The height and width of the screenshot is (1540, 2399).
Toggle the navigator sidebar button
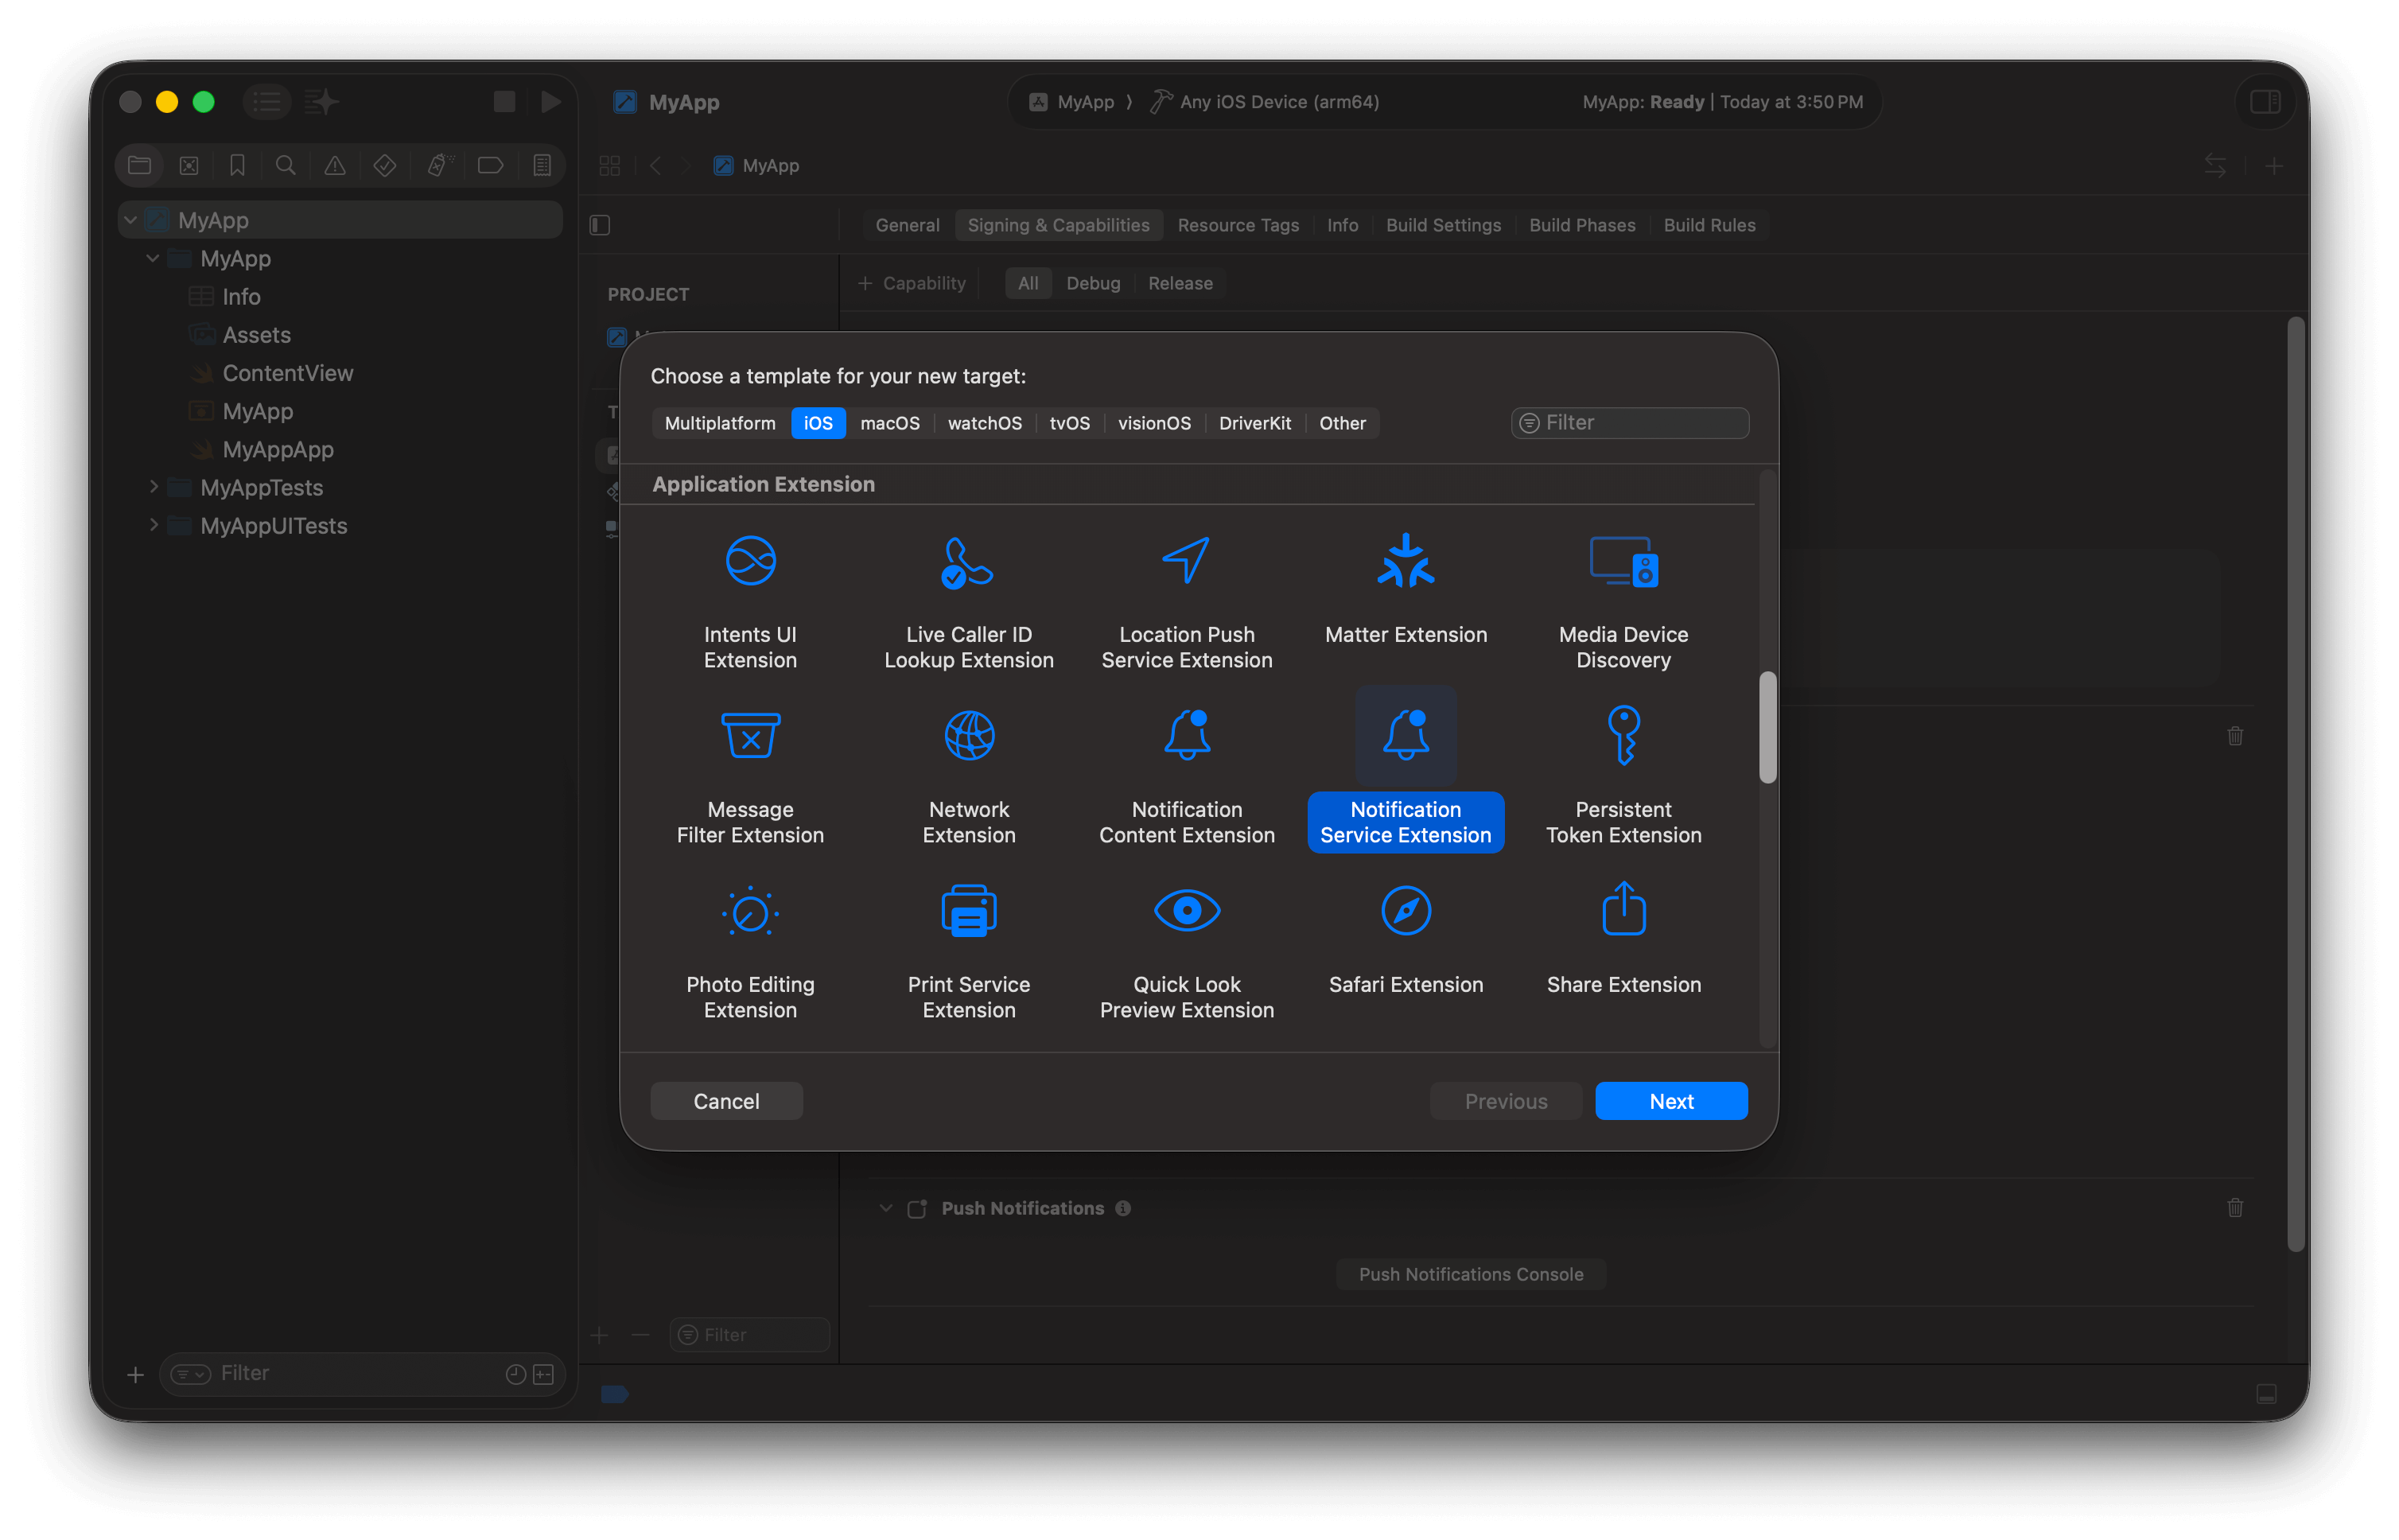click(x=266, y=101)
